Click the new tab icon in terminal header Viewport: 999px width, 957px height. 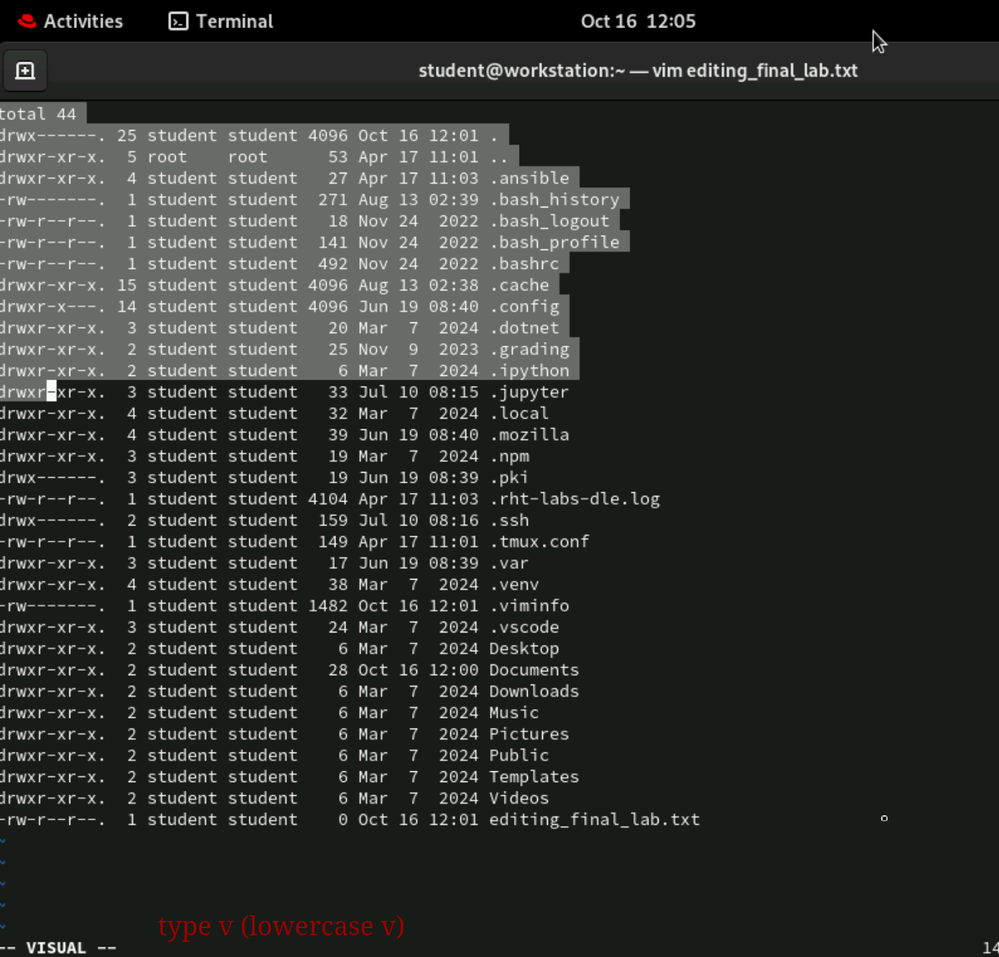click(25, 71)
